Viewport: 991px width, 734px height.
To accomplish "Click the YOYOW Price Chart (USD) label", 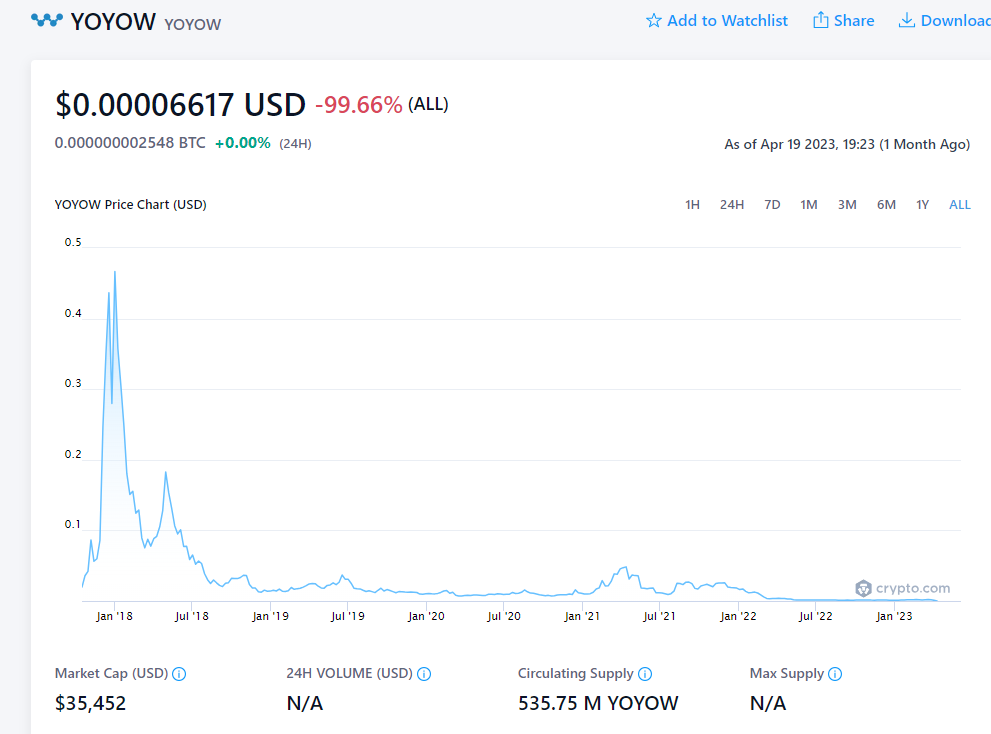I will pos(130,205).
